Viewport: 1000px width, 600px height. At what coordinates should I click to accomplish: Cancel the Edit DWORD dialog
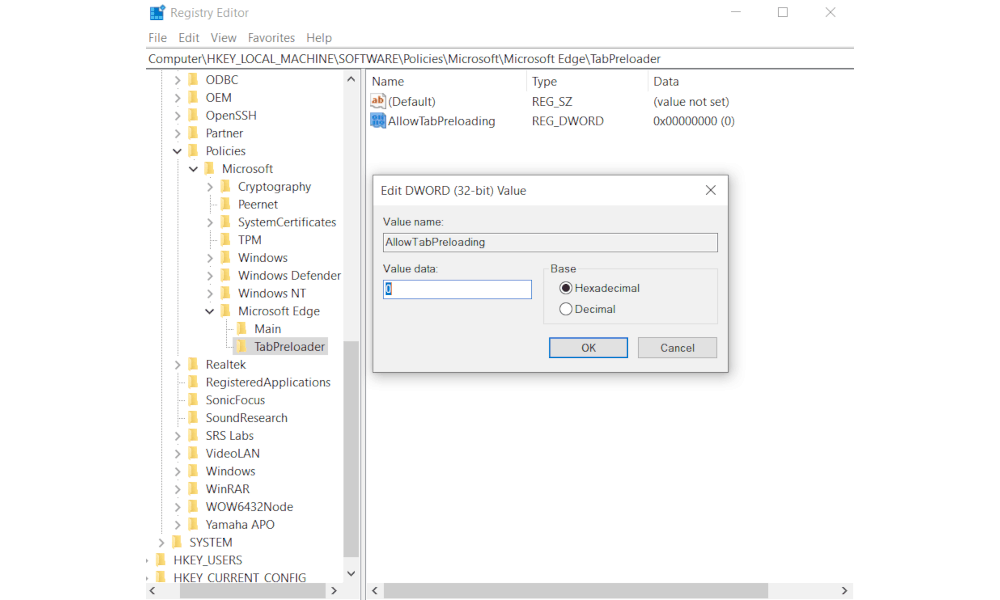pos(677,348)
